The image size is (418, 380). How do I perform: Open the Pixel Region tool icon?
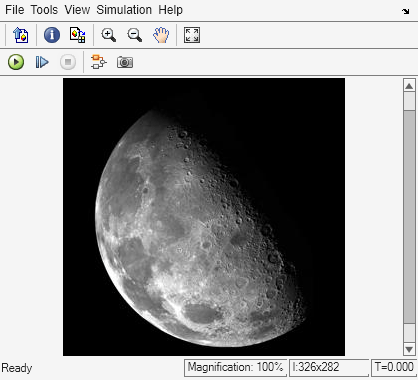(x=77, y=35)
